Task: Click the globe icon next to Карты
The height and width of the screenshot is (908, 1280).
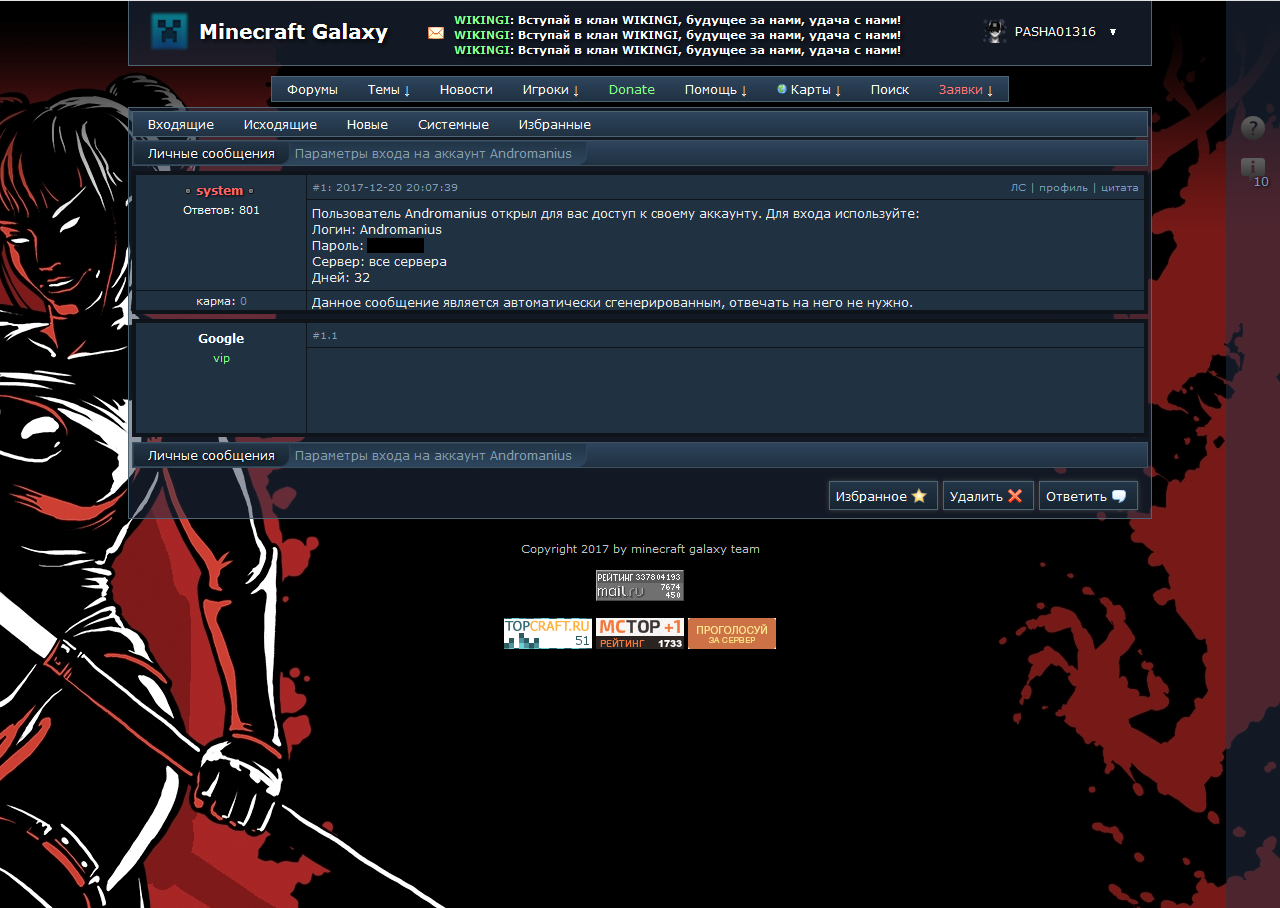Action: (x=782, y=89)
